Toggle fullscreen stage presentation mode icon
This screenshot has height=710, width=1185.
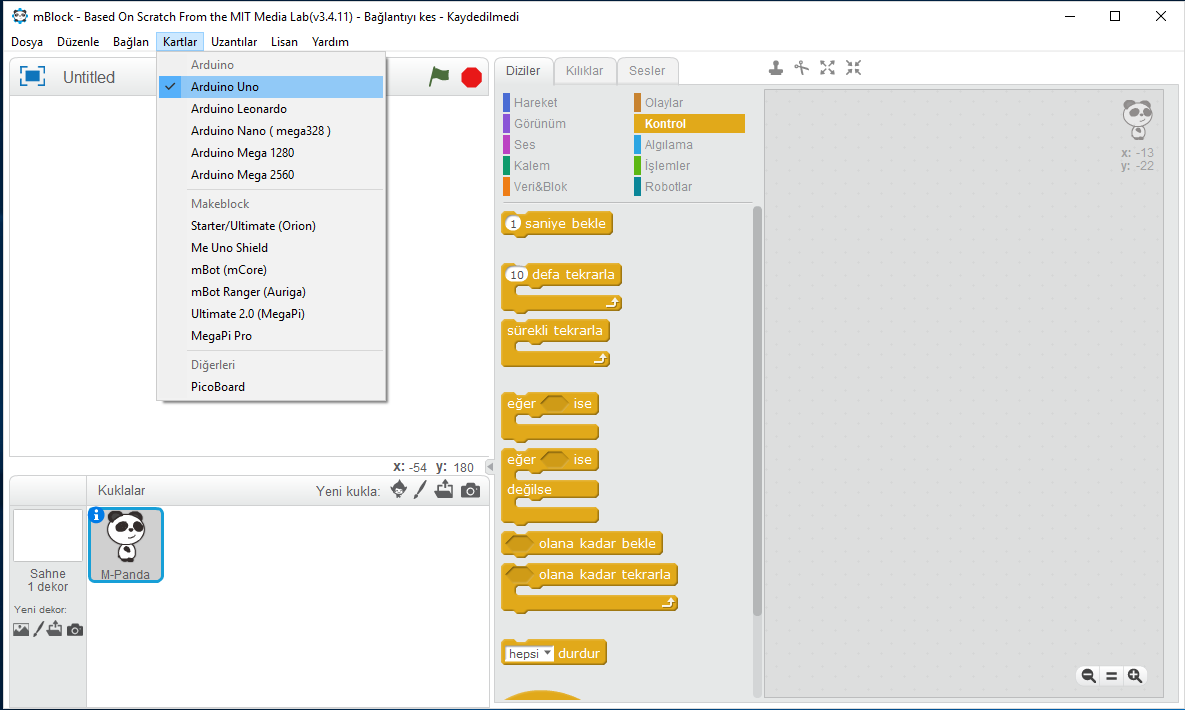point(33,77)
